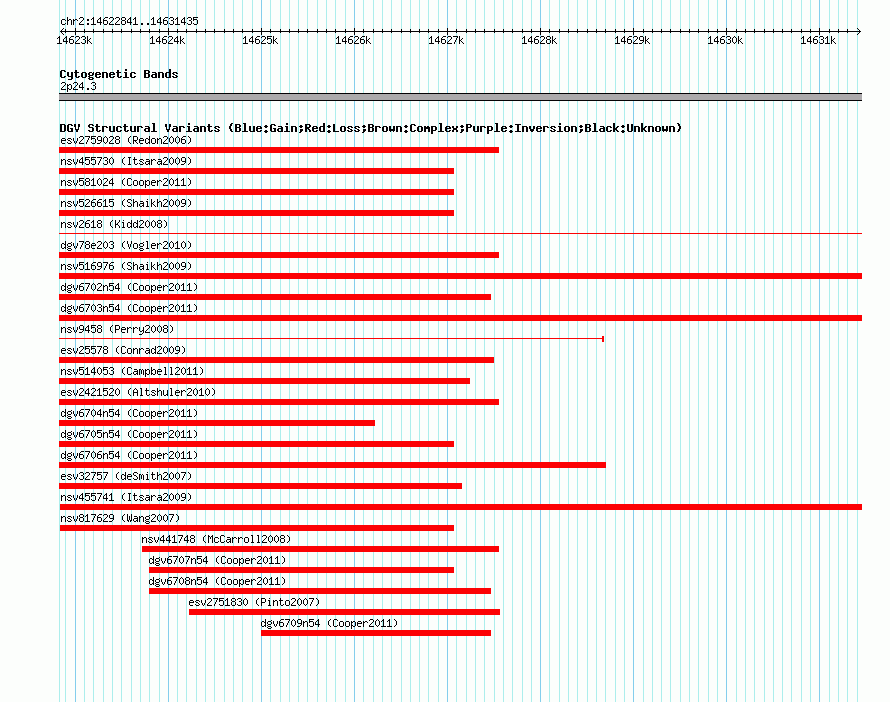Screen dimensions: 890x702
Task: Open dgv6704n54 (Cooper2011) variant
Action: pyautogui.click(x=129, y=413)
